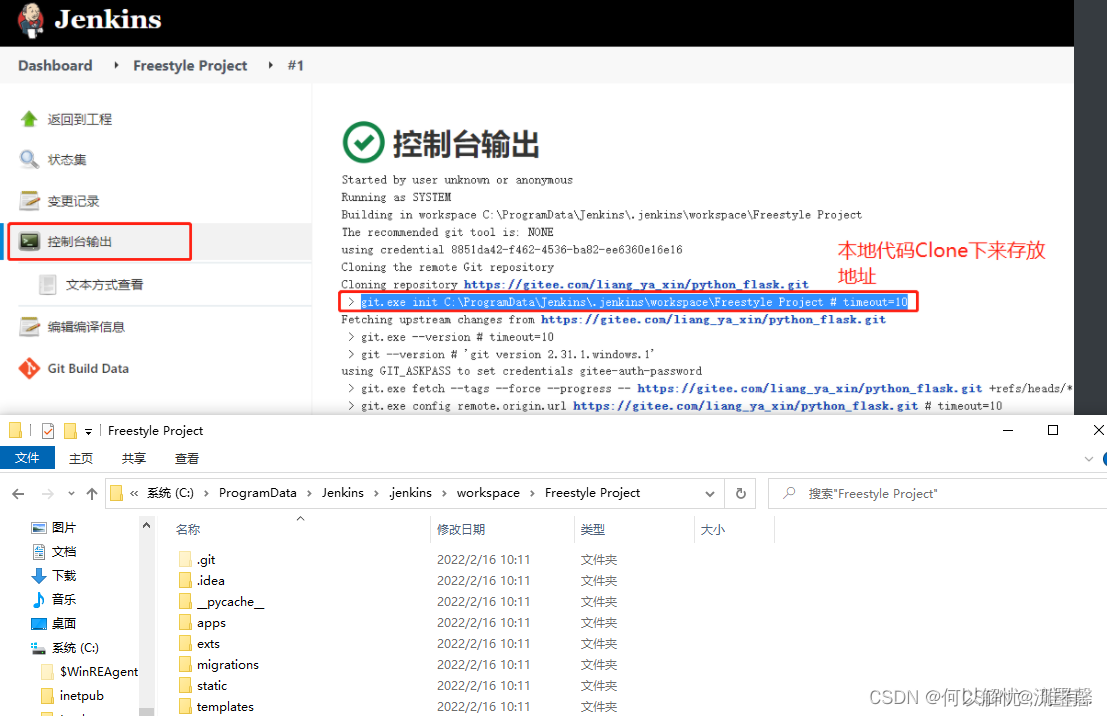Open the quick access toolbar customize dropdown
This screenshot has height=716, width=1107.
pyautogui.click(x=88, y=431)
